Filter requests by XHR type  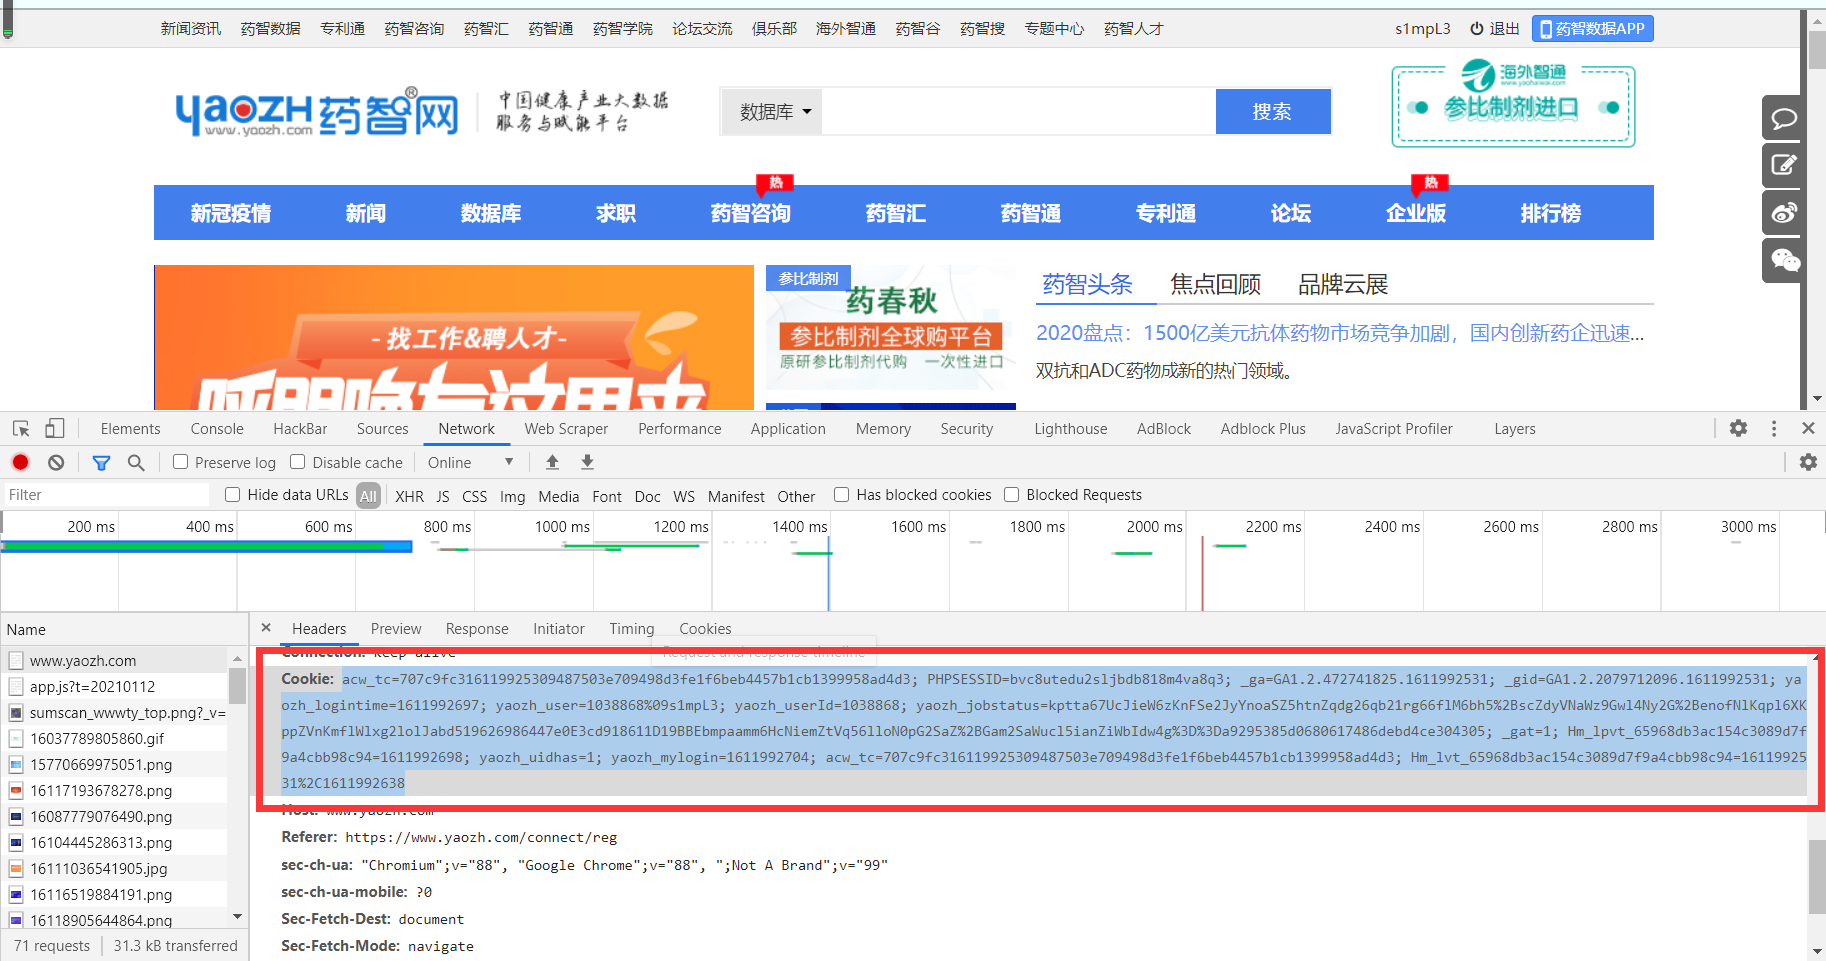coord(409,496)
